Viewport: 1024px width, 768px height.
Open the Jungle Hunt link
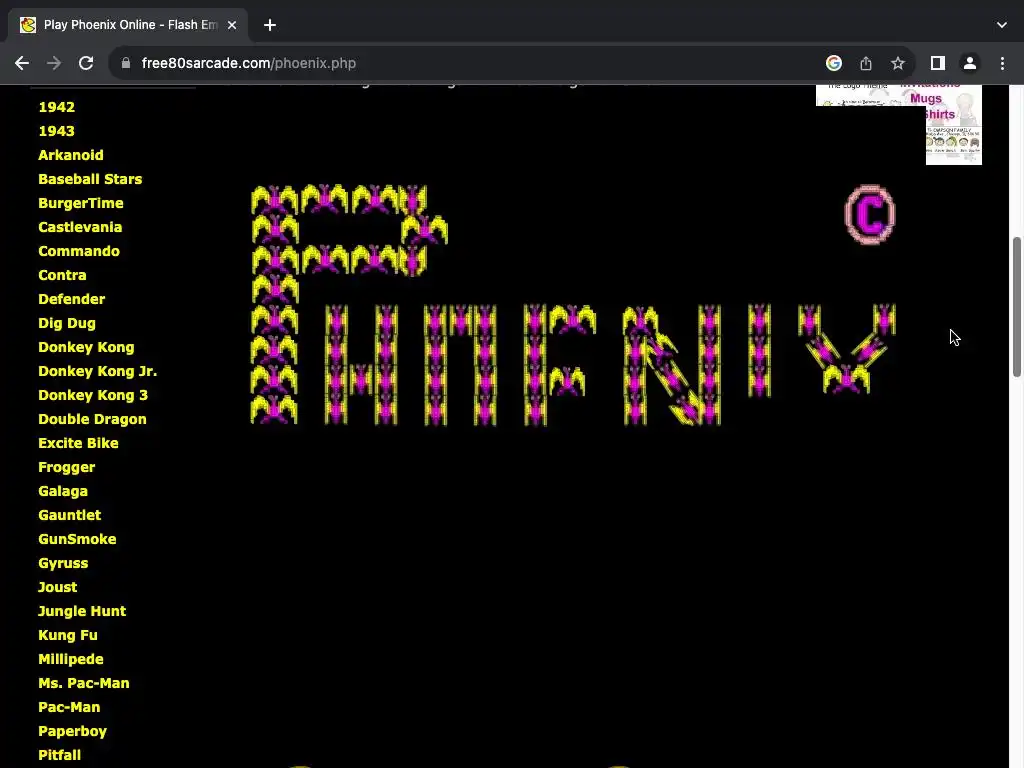(x=82, y=611)
